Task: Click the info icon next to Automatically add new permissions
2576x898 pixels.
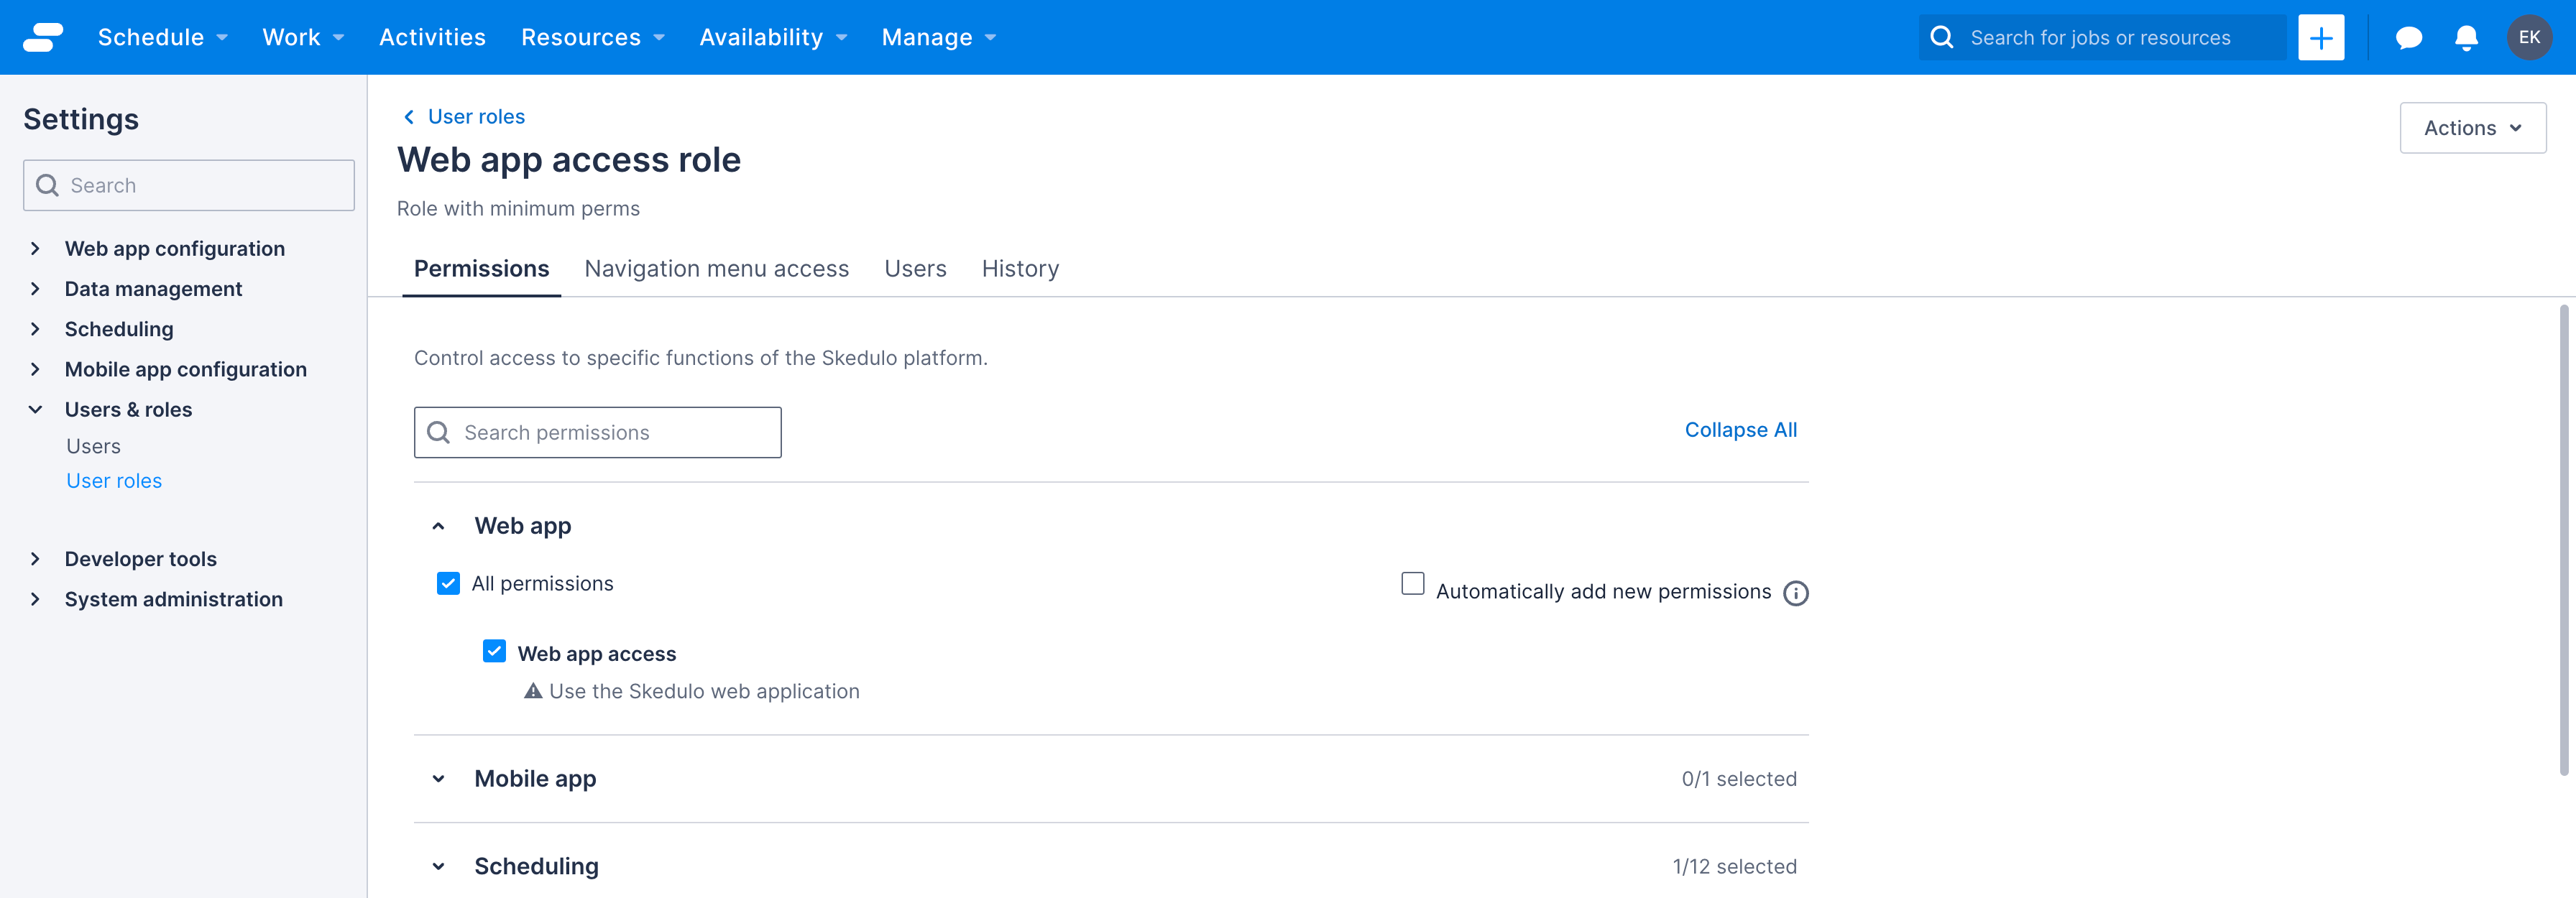Action: tap(1796, 593)
